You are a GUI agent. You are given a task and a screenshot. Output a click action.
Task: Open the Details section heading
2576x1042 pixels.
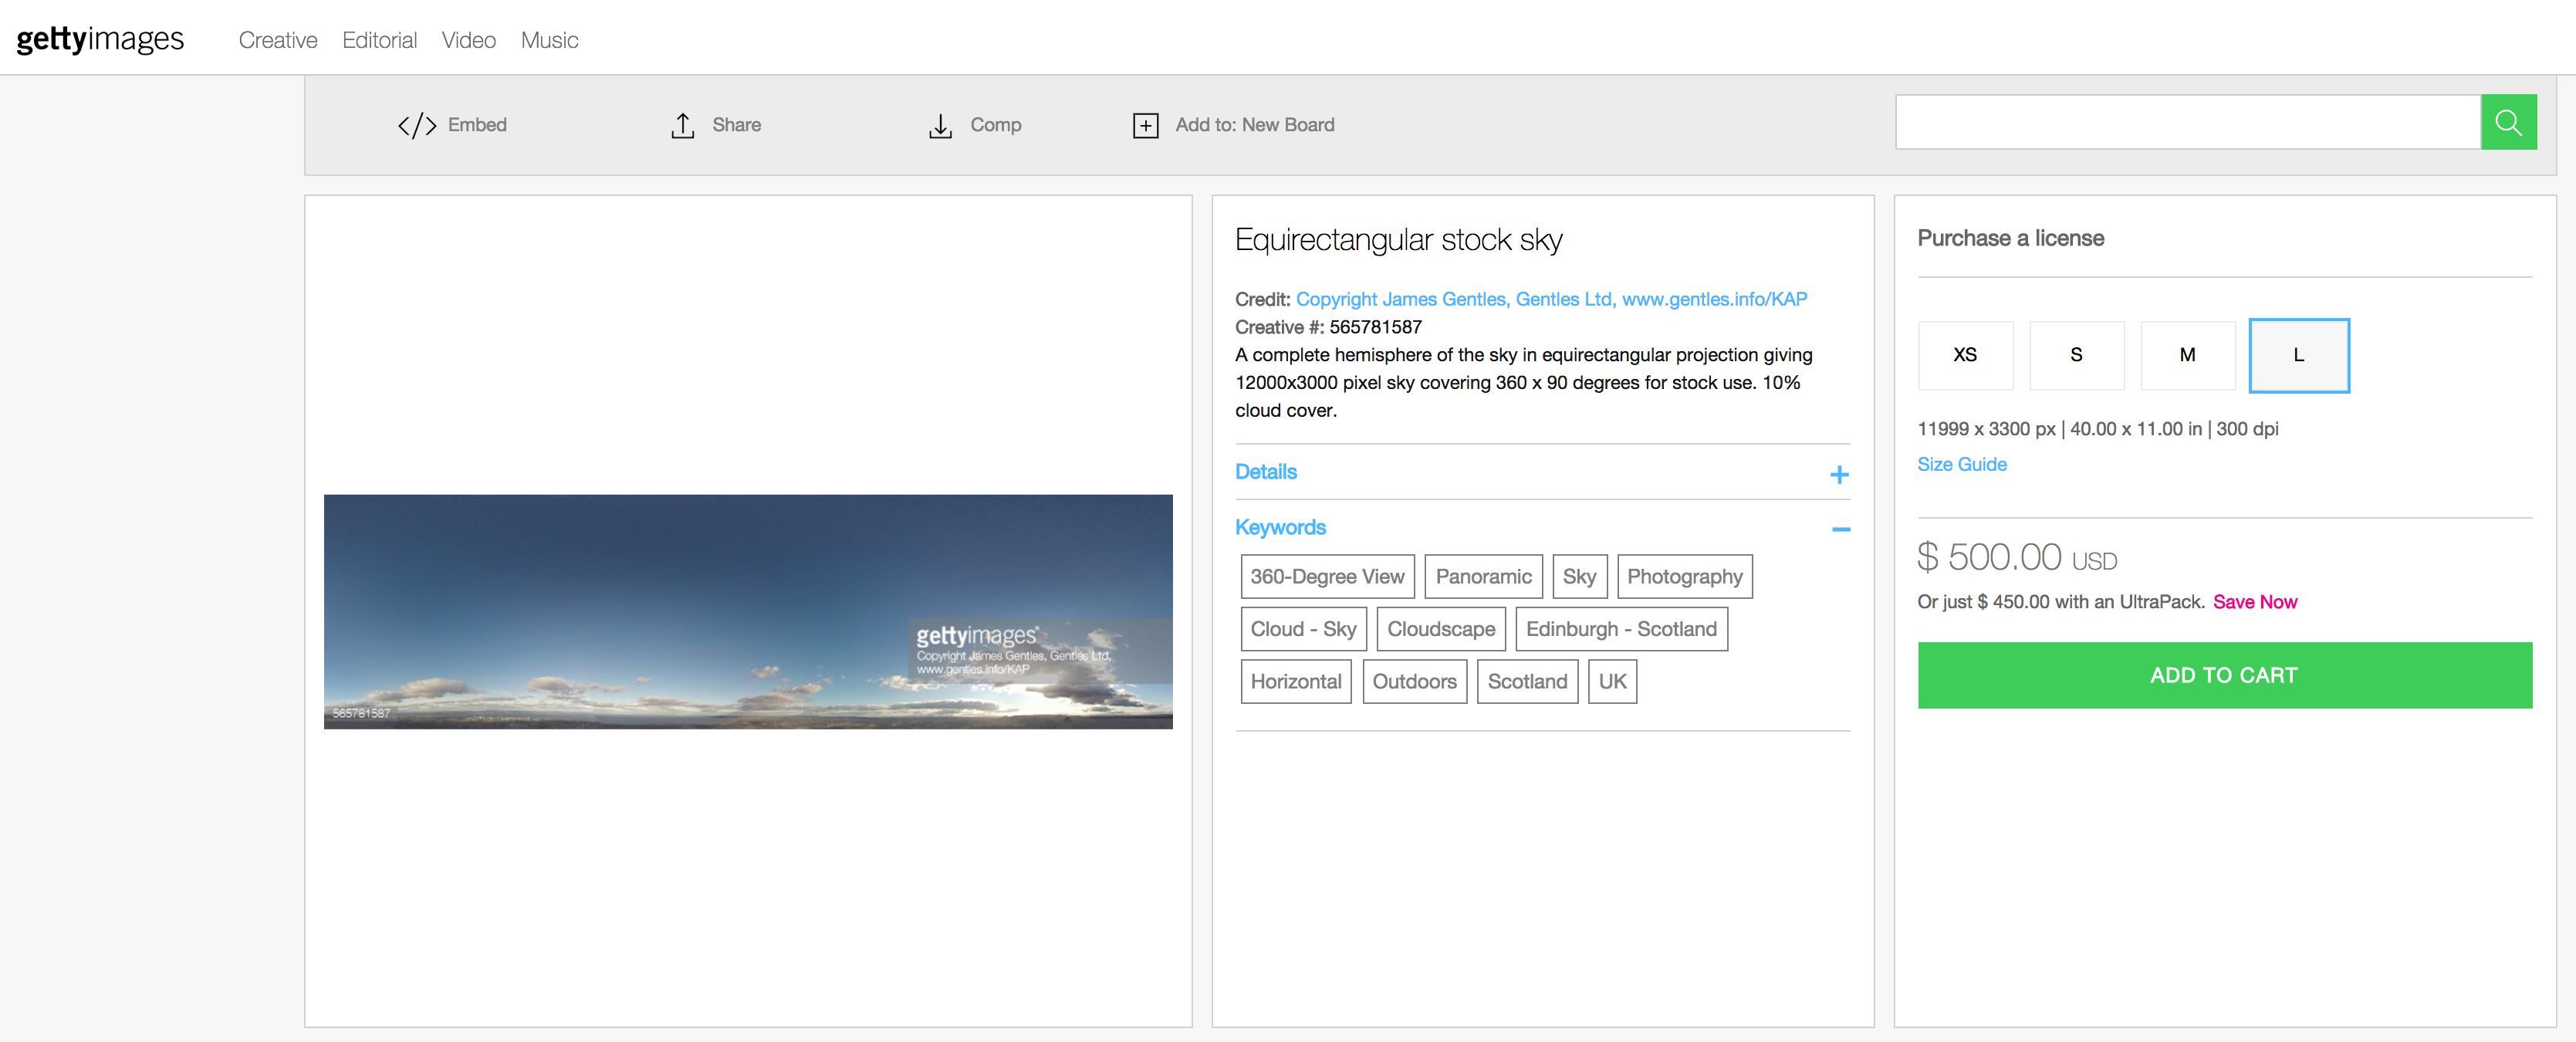[1266, 472]
